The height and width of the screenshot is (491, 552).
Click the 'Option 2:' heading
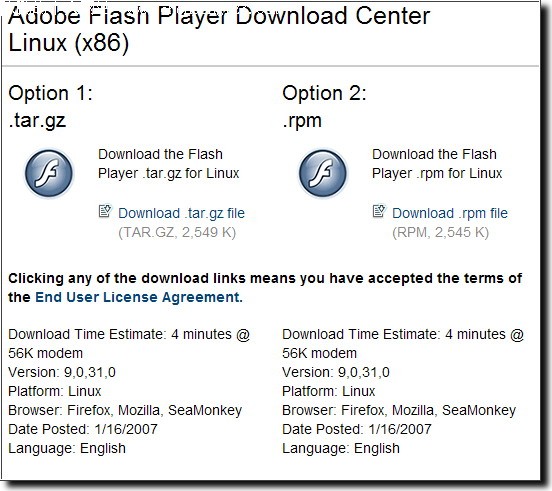(324, 94)
